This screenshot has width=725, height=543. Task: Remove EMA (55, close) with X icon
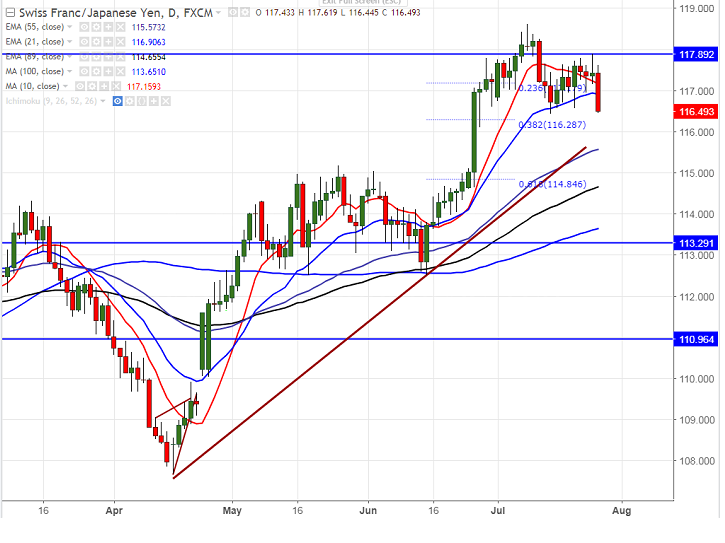coord(120,27)
